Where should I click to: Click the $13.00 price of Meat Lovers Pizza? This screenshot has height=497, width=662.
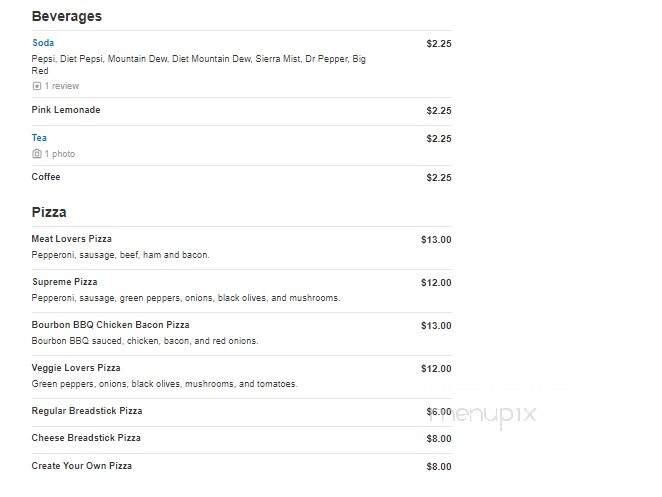436,240
